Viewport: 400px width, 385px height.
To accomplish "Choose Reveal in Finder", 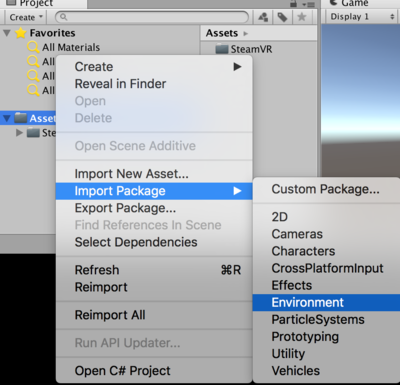I will coord(120,84).
